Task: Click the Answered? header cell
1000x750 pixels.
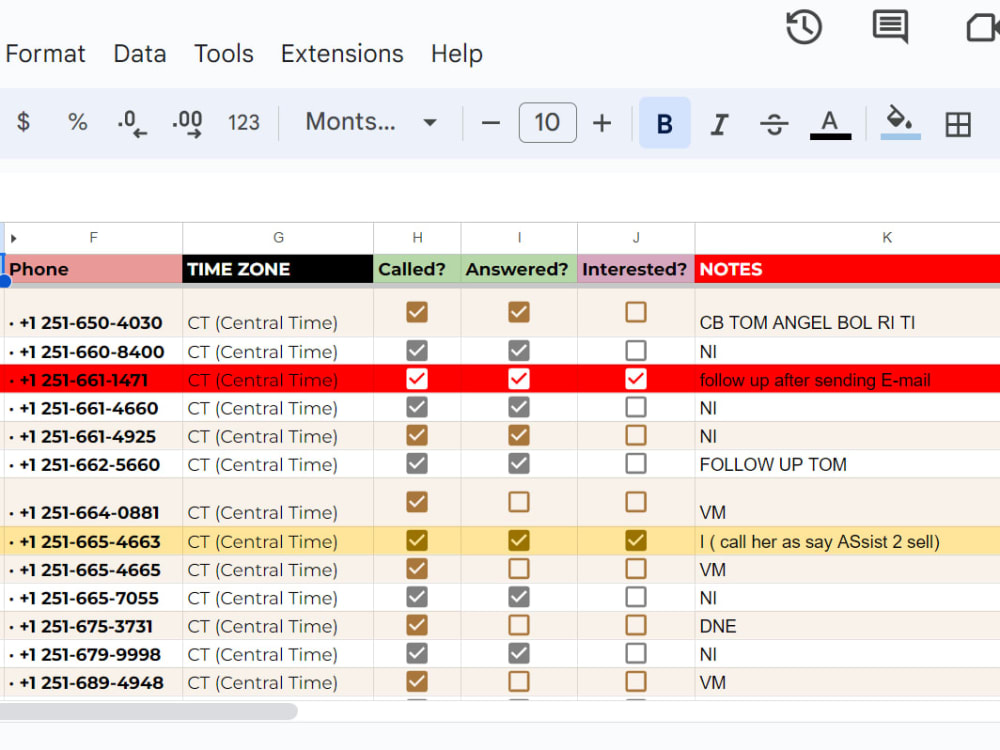Action: [x=519, y=269]
